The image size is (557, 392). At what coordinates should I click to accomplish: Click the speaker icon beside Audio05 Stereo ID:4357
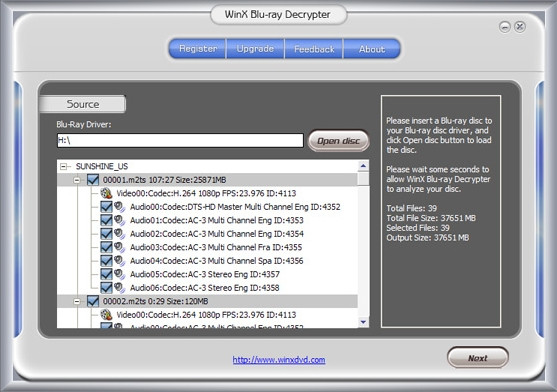[119, 274]
